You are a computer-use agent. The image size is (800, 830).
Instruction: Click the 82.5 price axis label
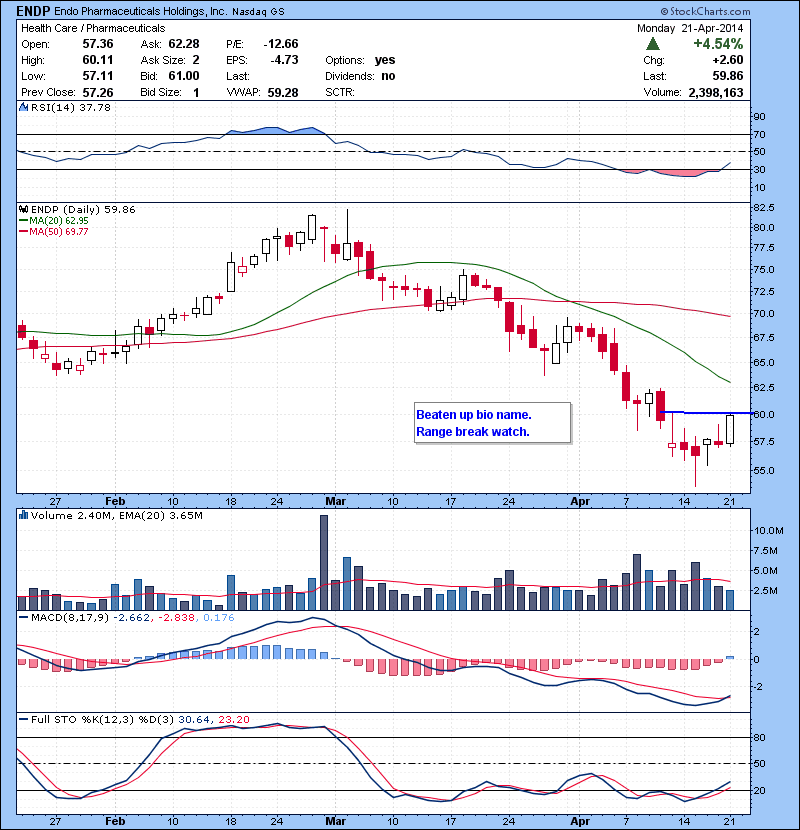(x=763, y=208)
